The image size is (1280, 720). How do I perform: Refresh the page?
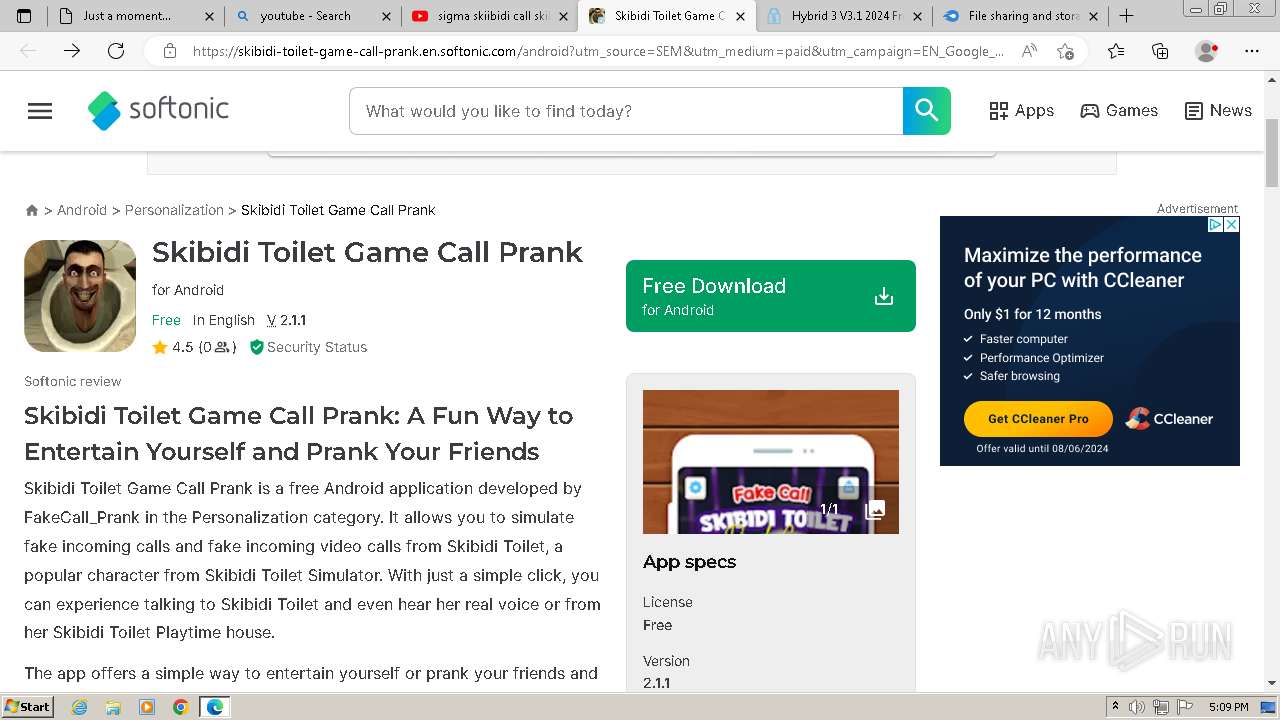point(116,51)
